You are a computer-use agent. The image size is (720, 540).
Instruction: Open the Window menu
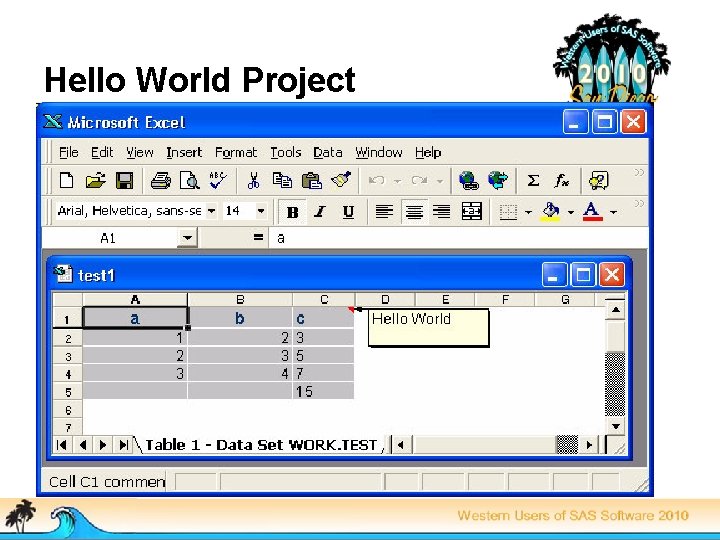(x=379, y=152)
